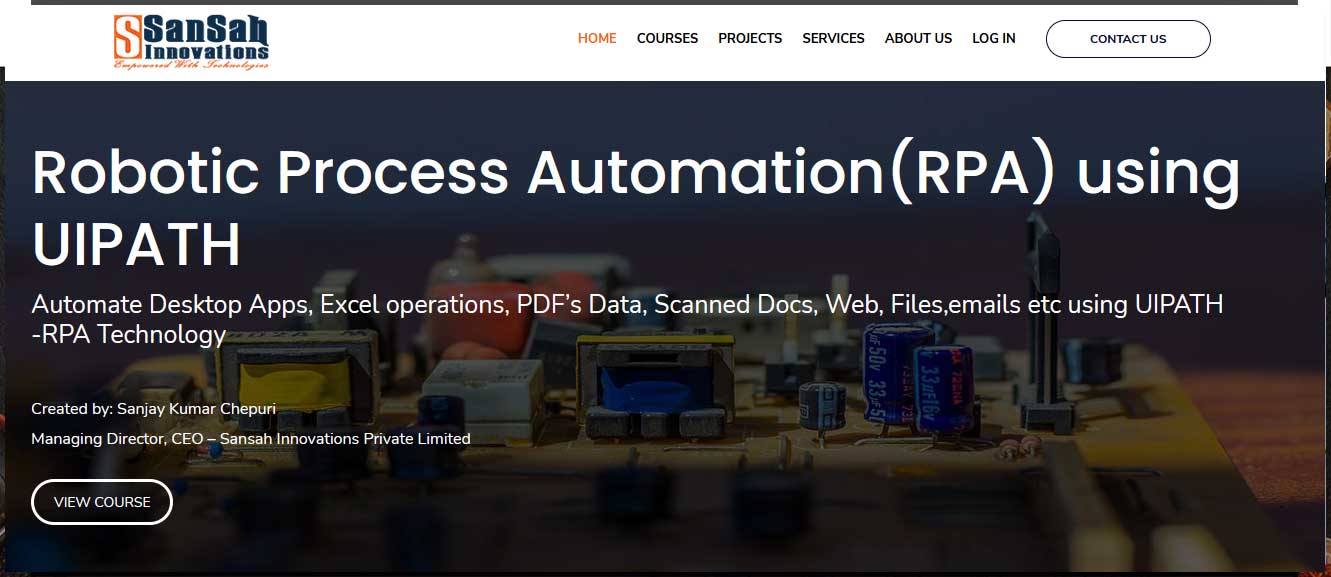
Task: Select SERVICES in the navigation bar
Action: pos(833,38)
